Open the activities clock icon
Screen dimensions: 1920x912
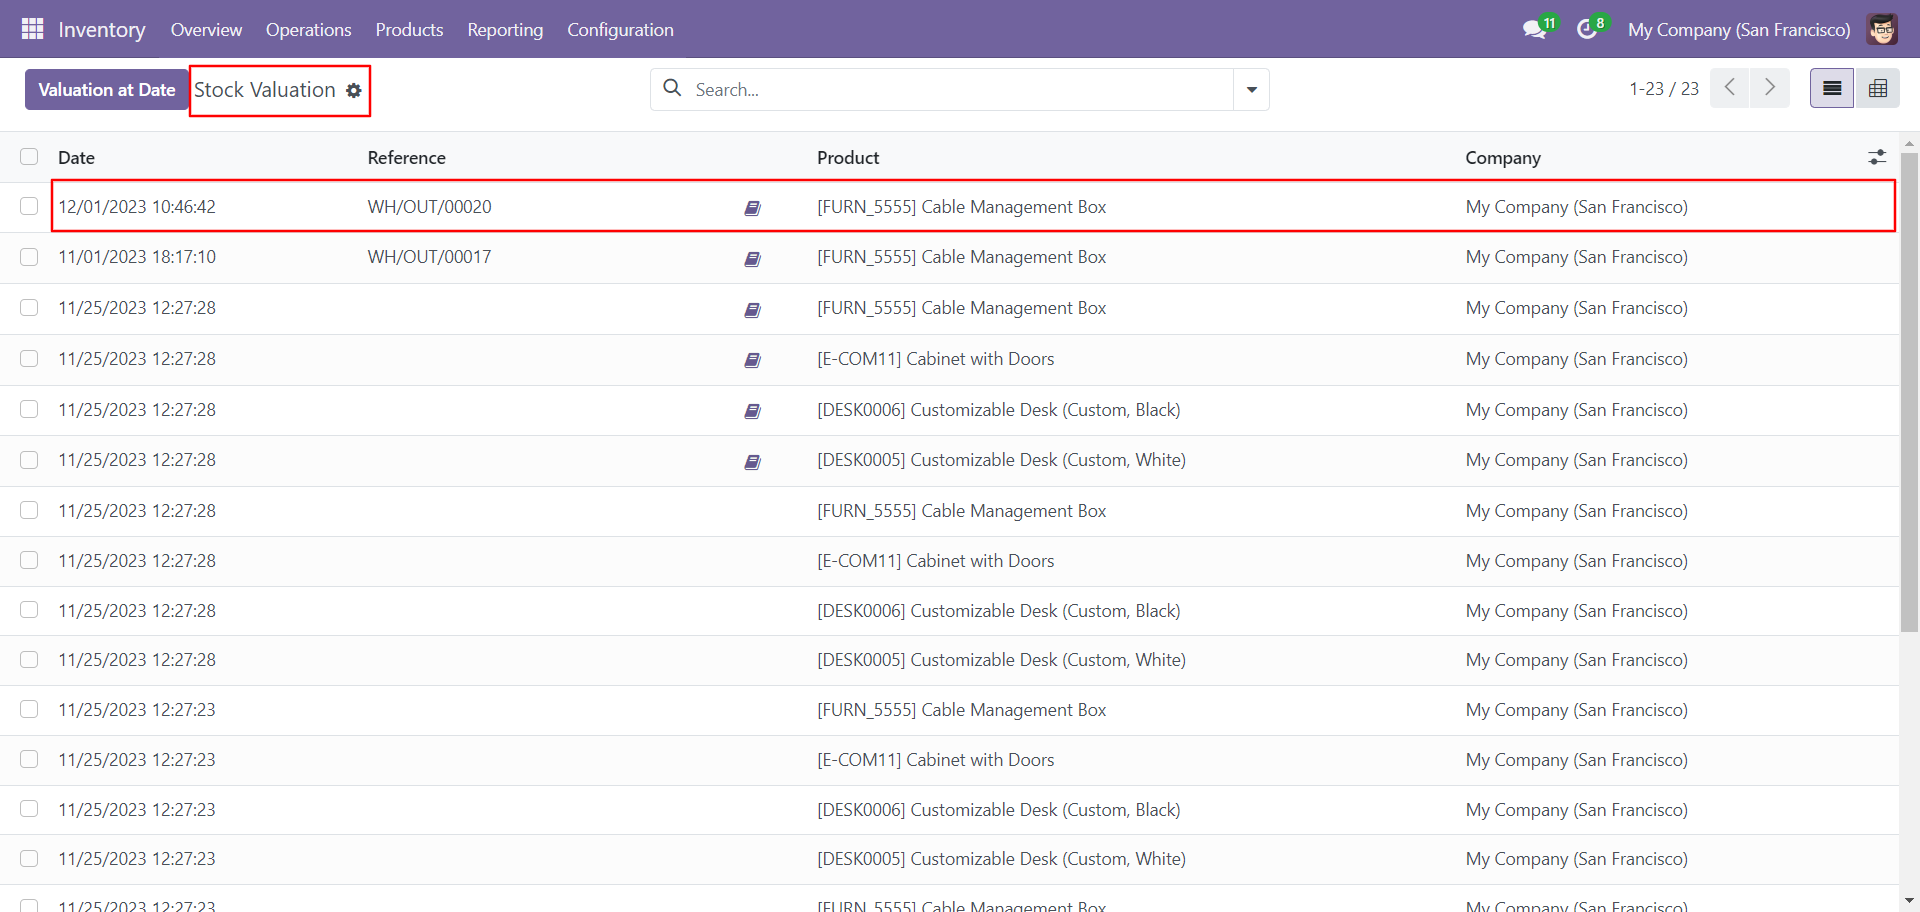(1587, 29)
